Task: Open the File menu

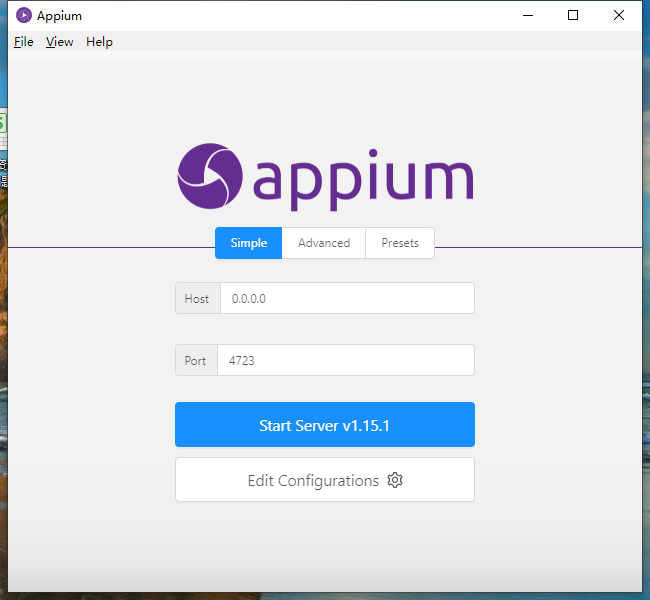Action: pyautogui.click(x=24, y=42)
